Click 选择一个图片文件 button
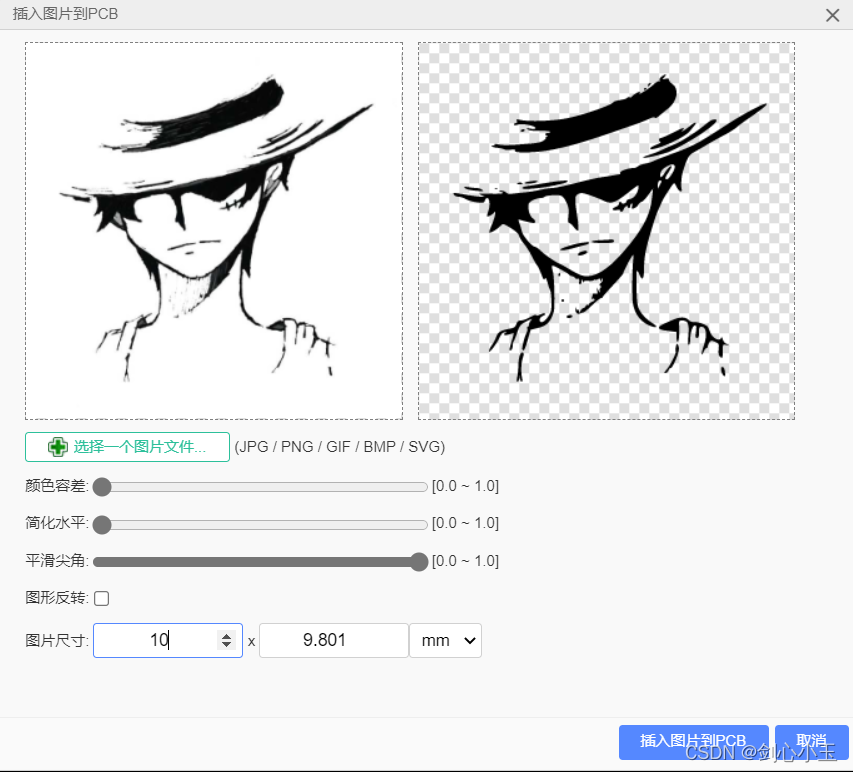Screen dimensions: 853x772 (x=127, y=447)
